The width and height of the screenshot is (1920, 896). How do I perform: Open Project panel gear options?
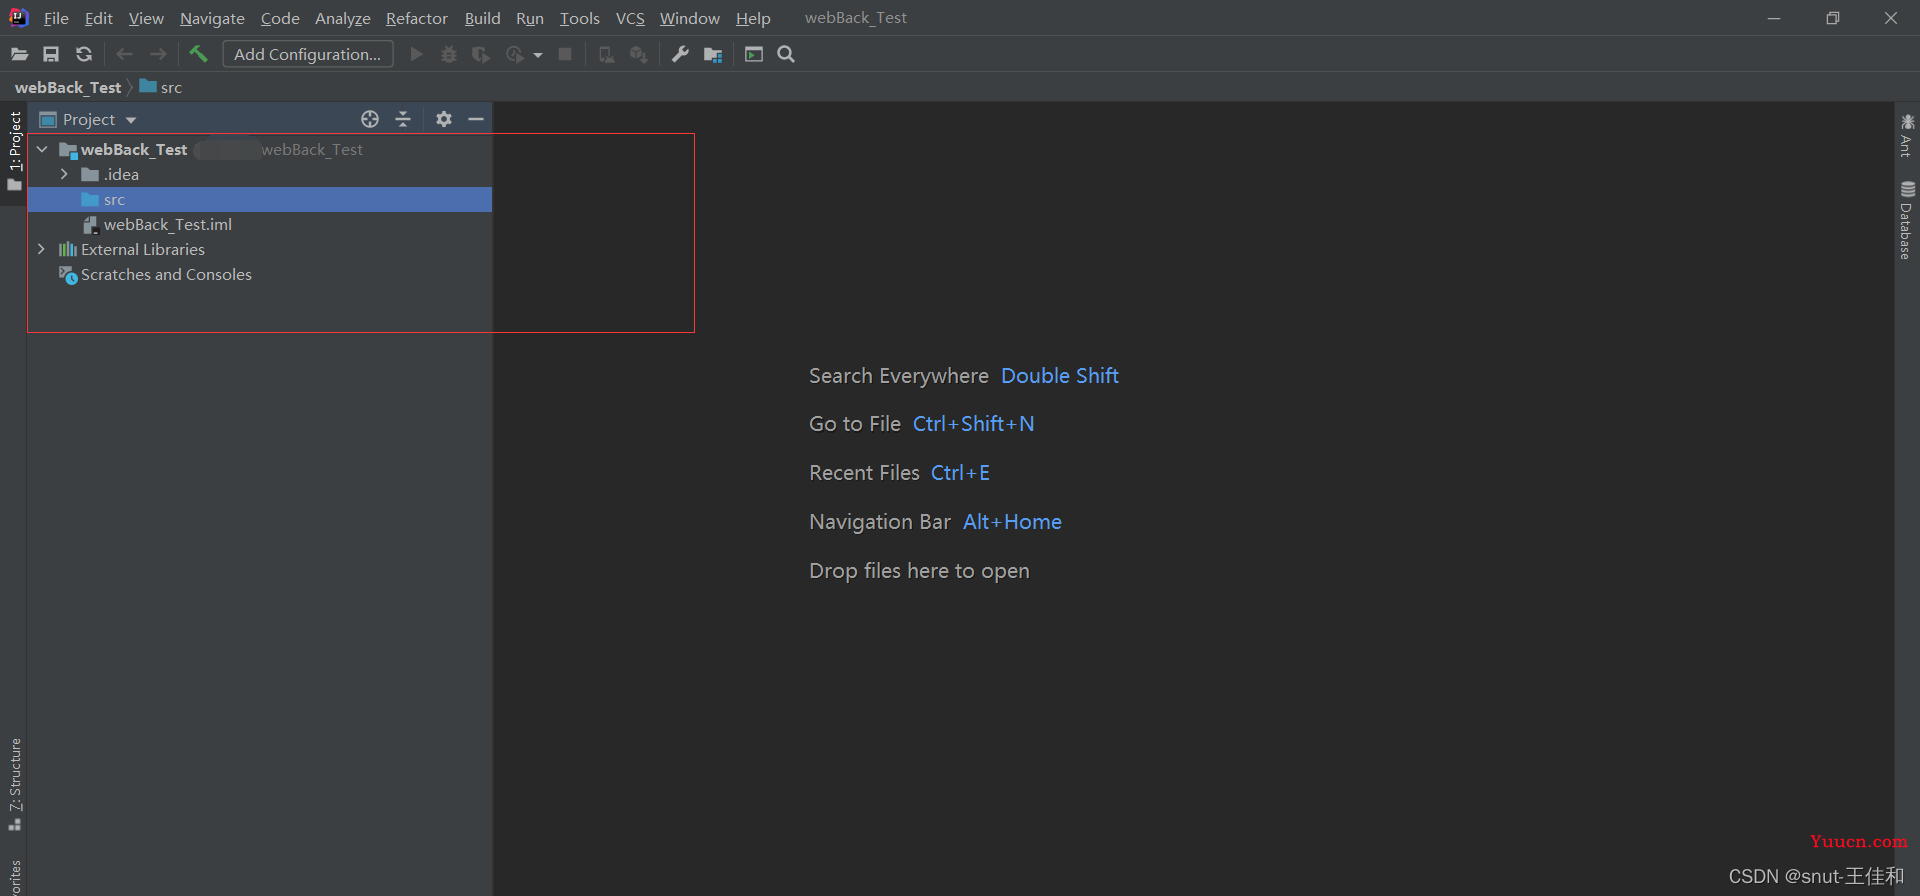point(444,119)
